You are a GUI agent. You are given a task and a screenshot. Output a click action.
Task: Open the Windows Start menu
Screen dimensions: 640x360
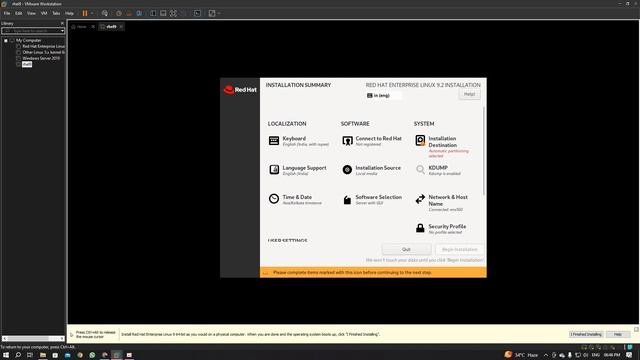(x=6, y=355)
